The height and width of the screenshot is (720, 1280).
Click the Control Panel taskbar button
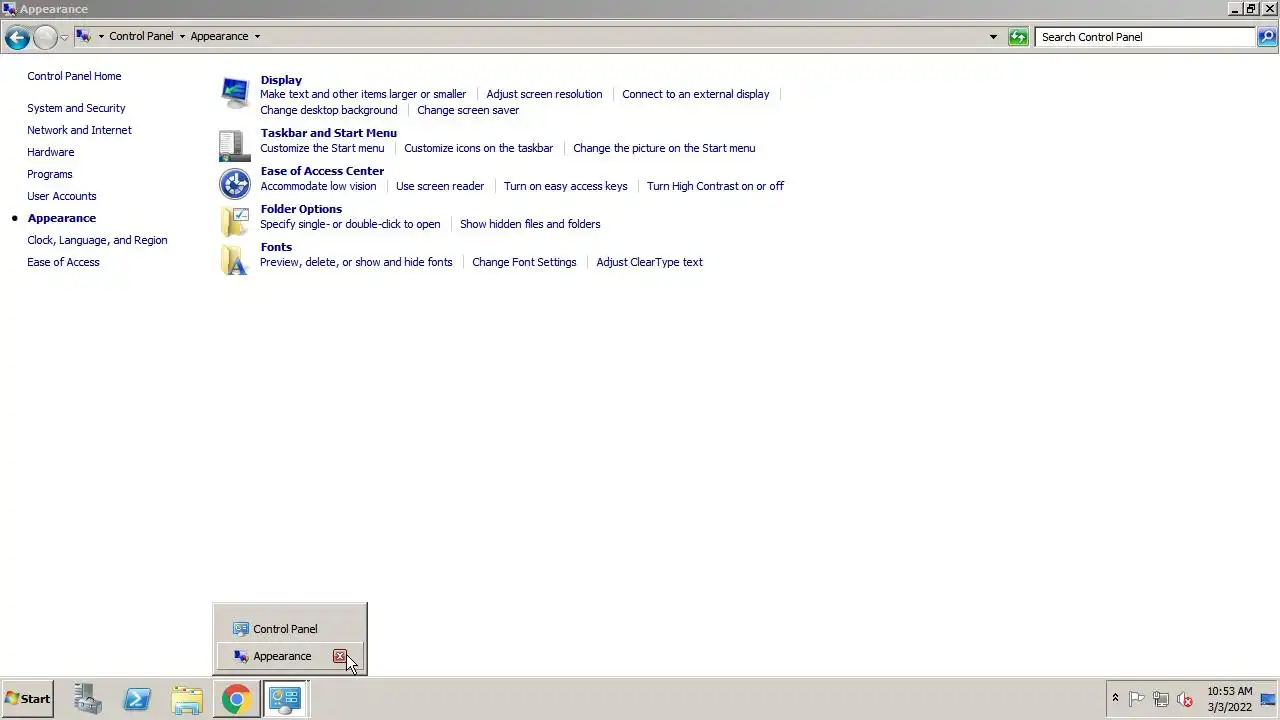(x=285, y=699)
